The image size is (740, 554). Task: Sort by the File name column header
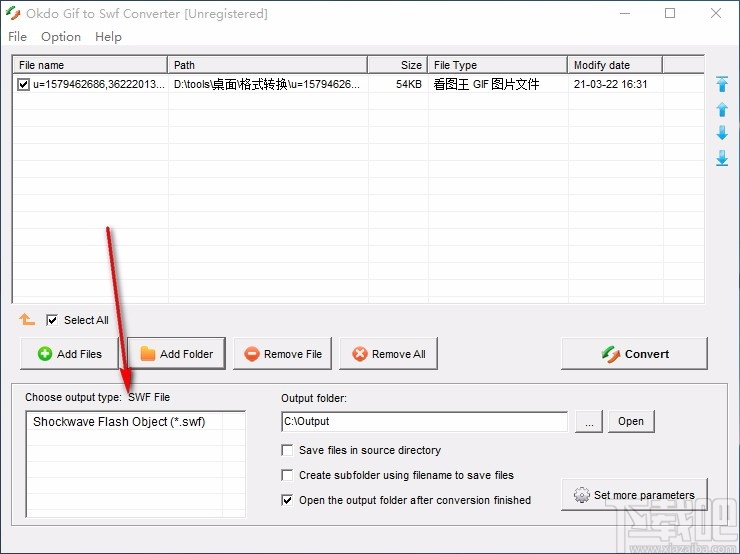[90, 65]
